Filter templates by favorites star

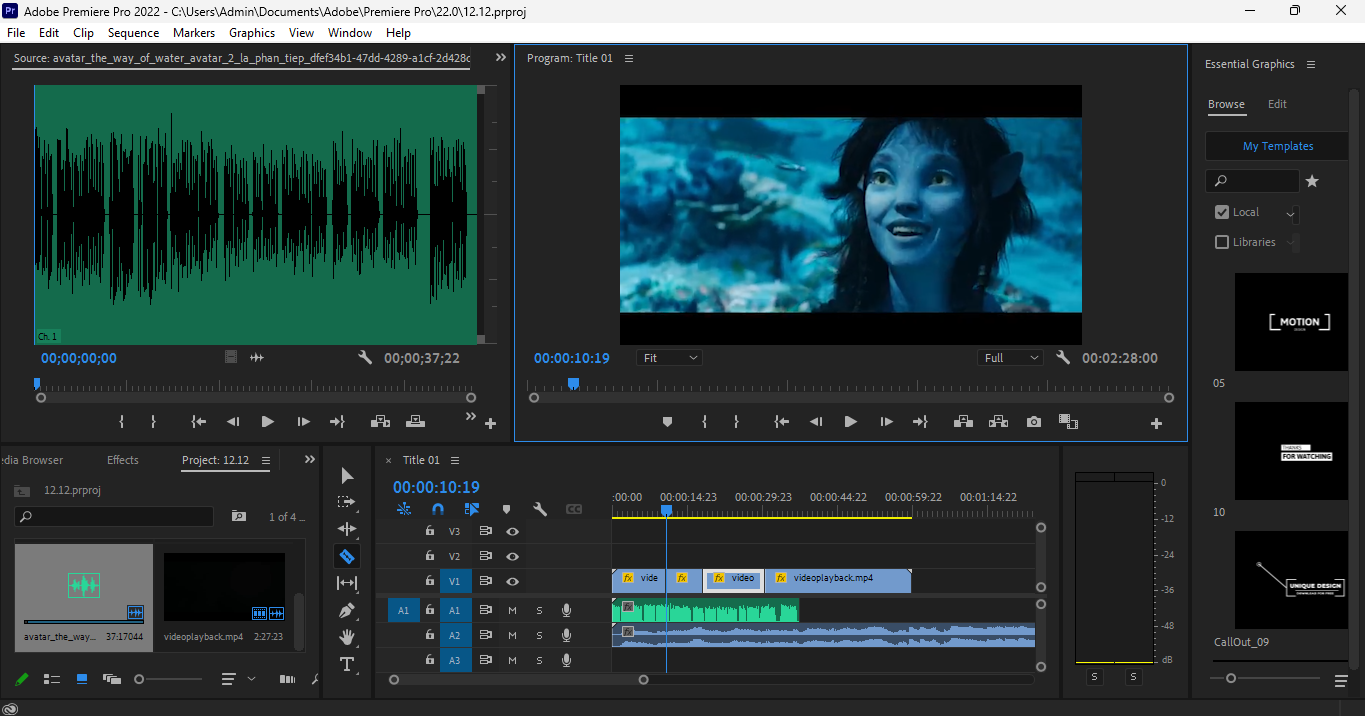[1312, 181]
